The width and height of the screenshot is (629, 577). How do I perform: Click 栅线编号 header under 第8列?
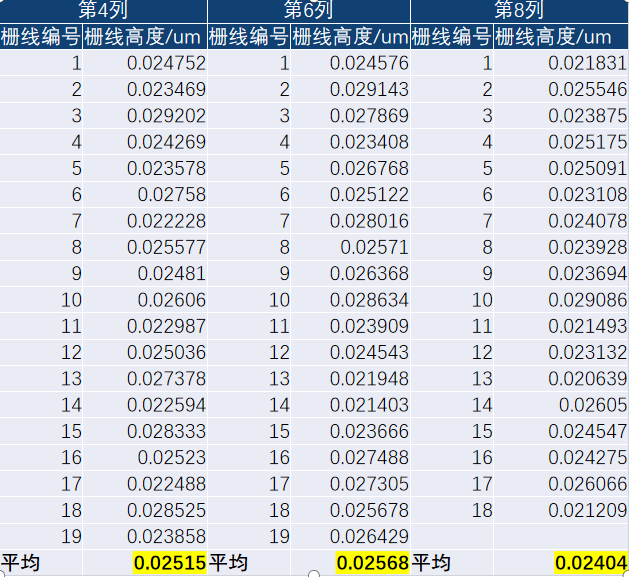click(x=451, y=38)
